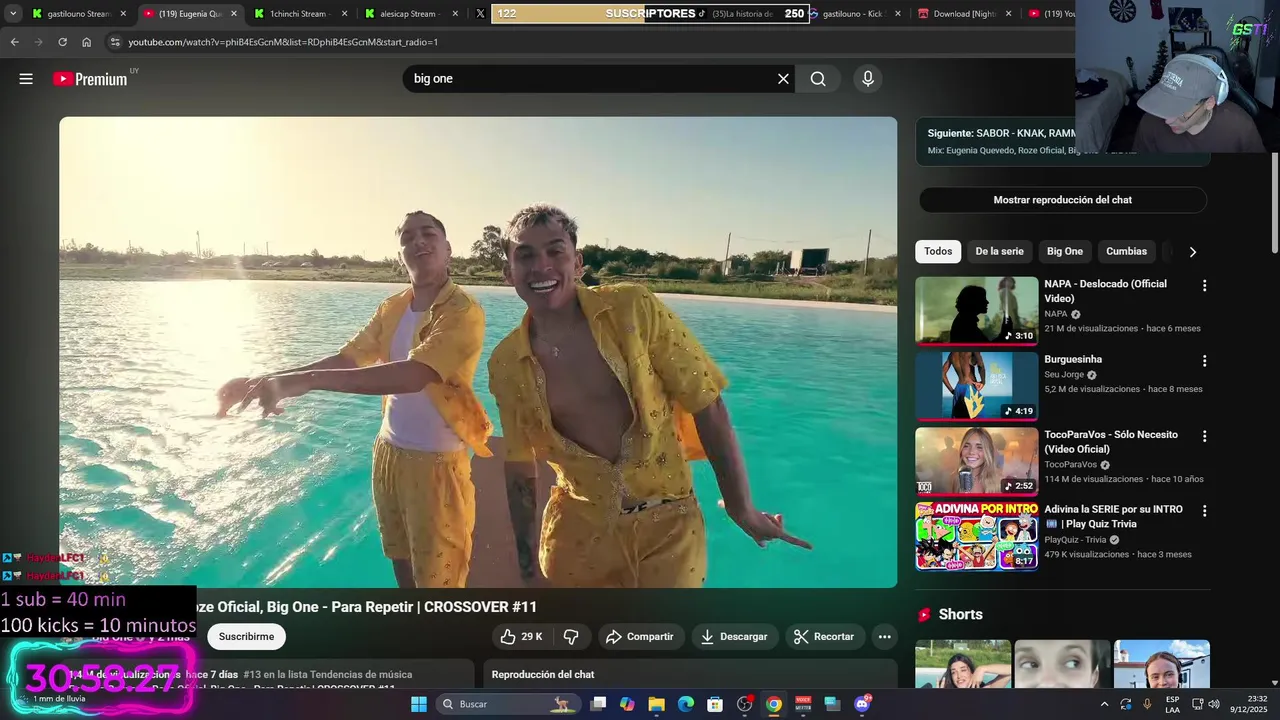
Task: Select the Cumbias filter chip
Action: 1126,251
